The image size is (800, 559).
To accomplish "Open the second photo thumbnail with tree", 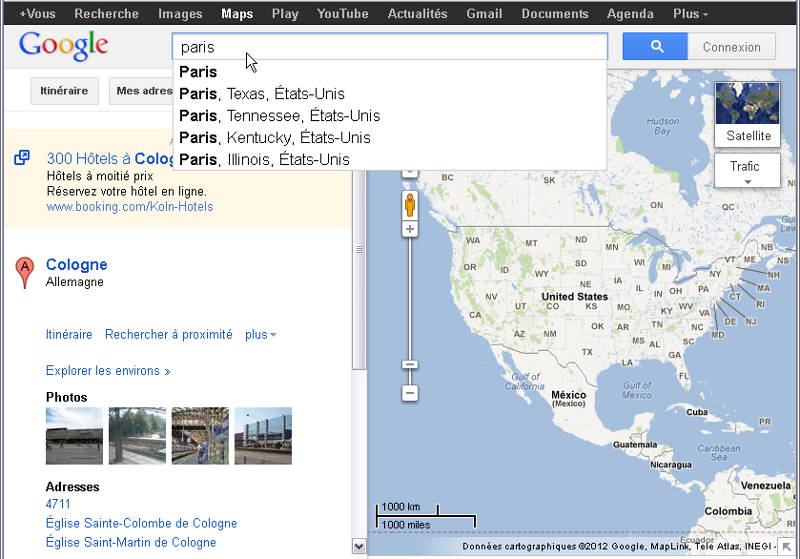I will tap(137, 436).
